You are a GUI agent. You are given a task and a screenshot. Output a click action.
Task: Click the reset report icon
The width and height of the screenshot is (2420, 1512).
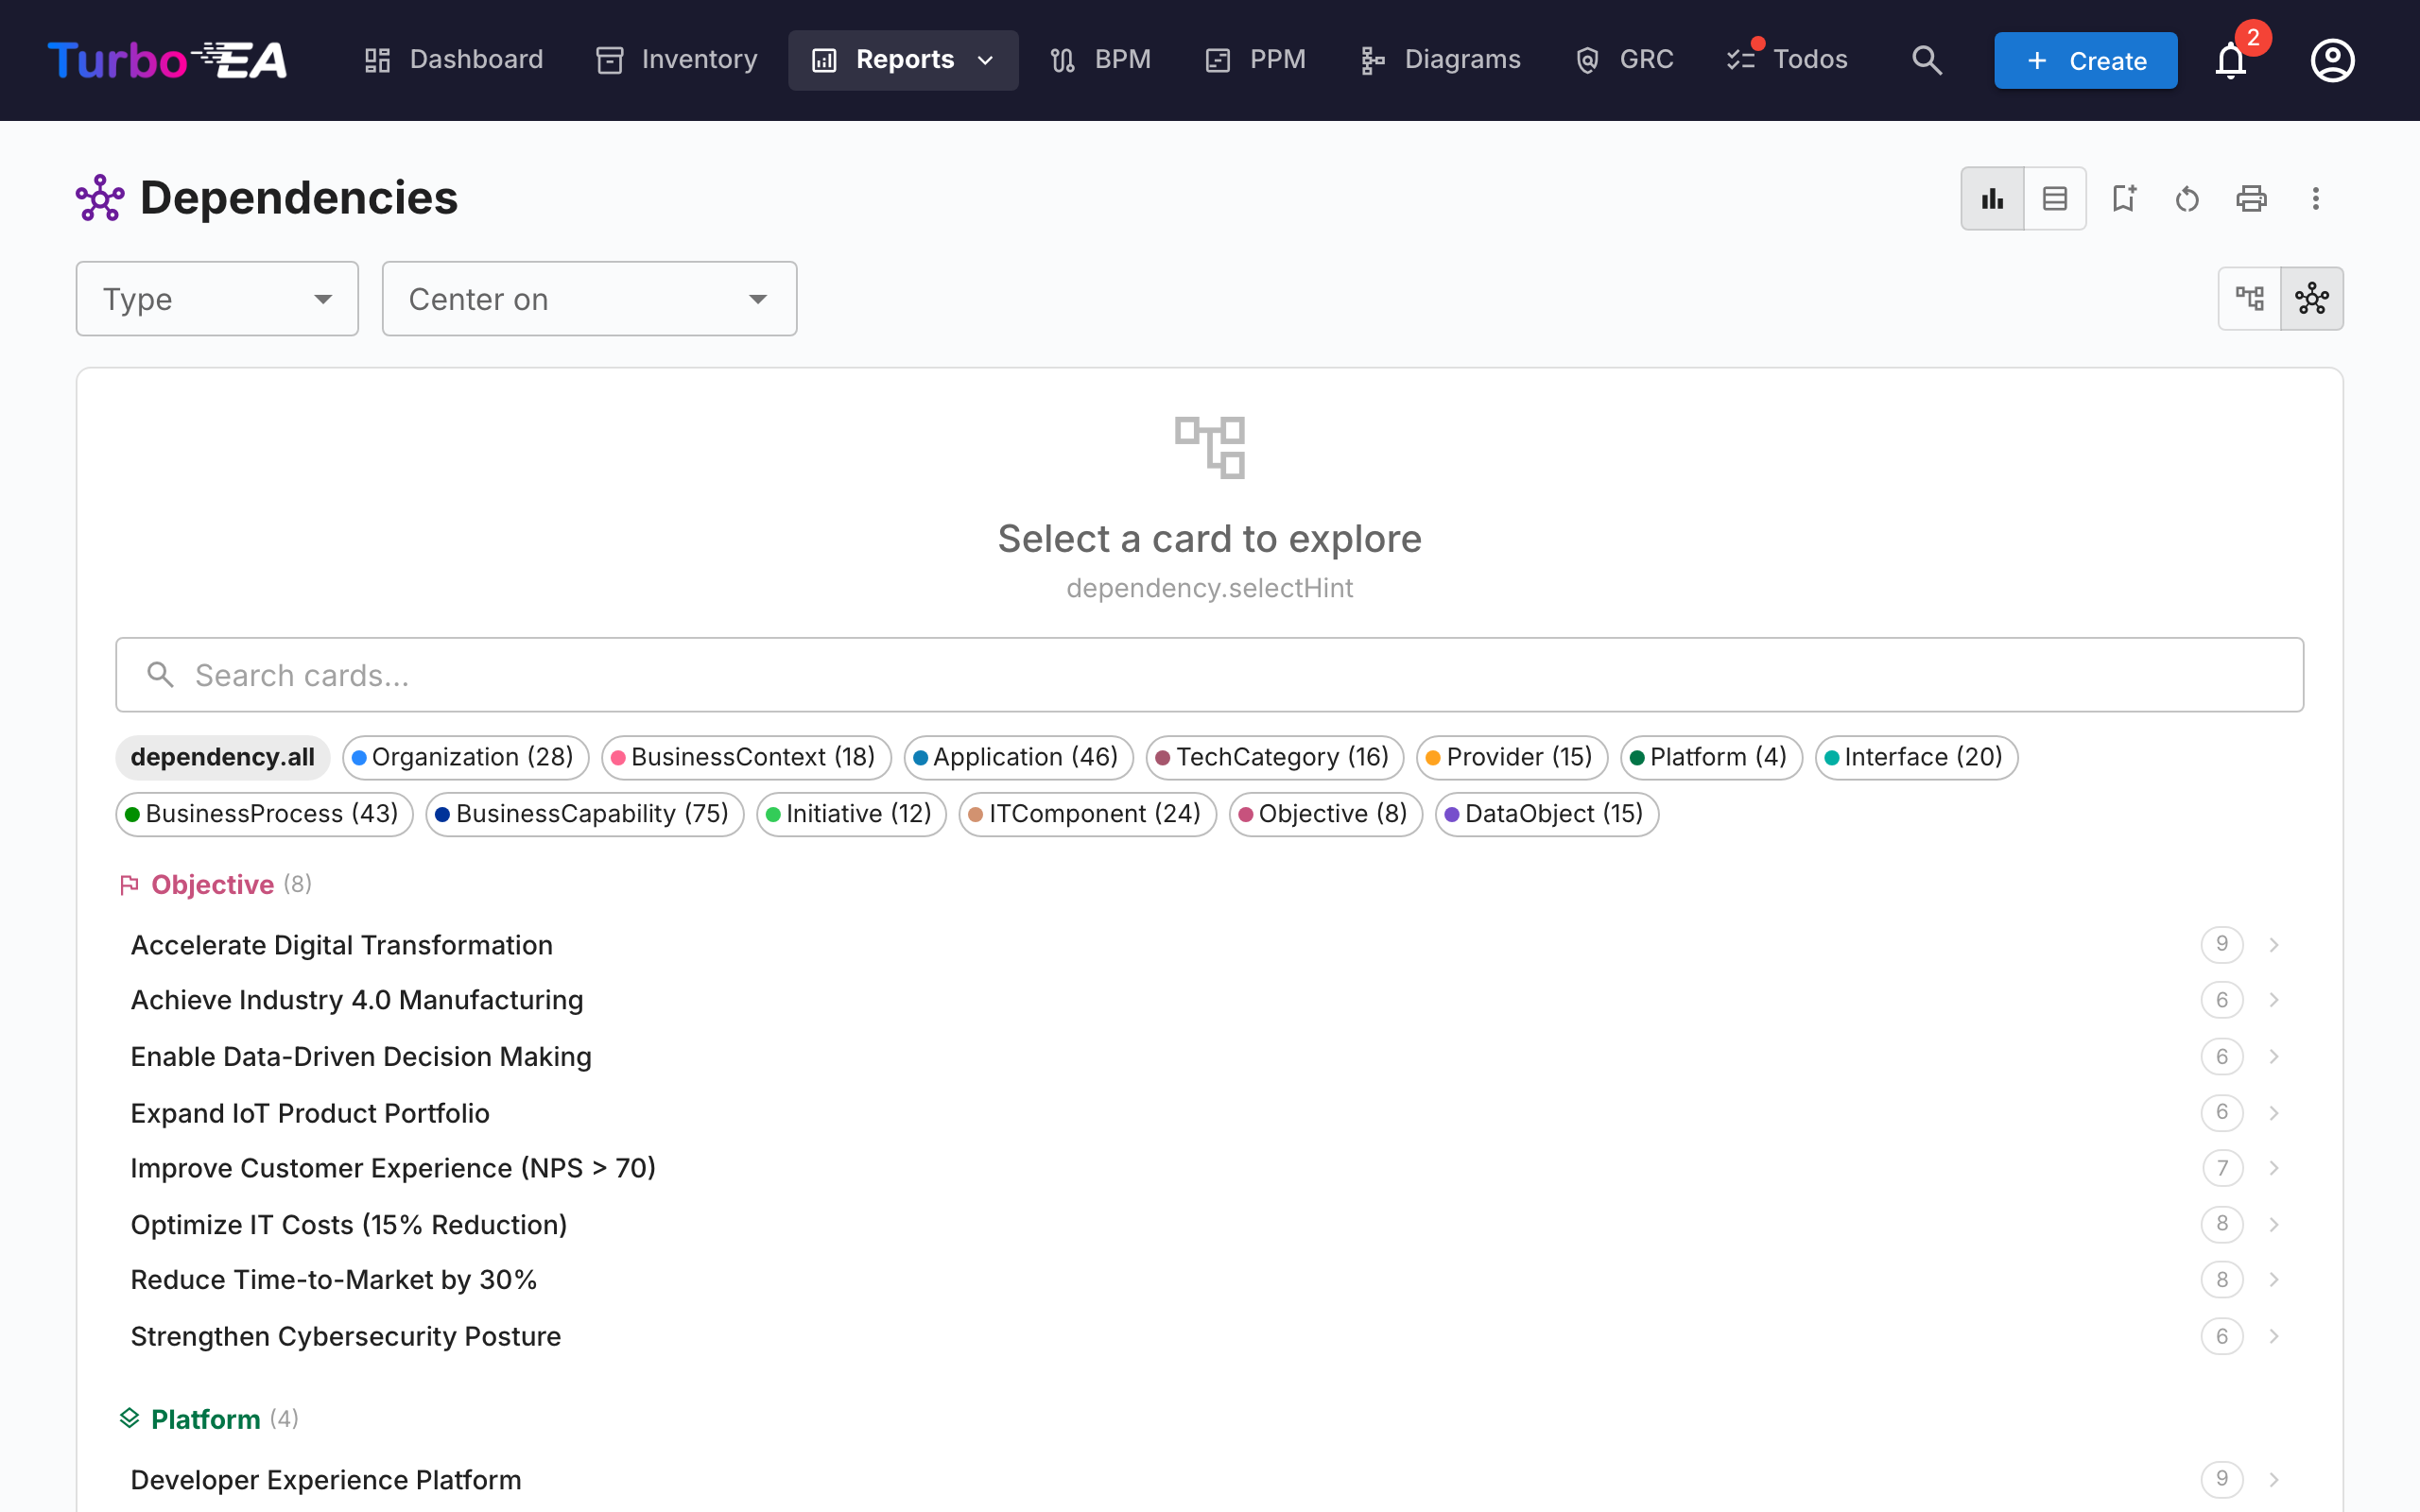(2187, 198)
